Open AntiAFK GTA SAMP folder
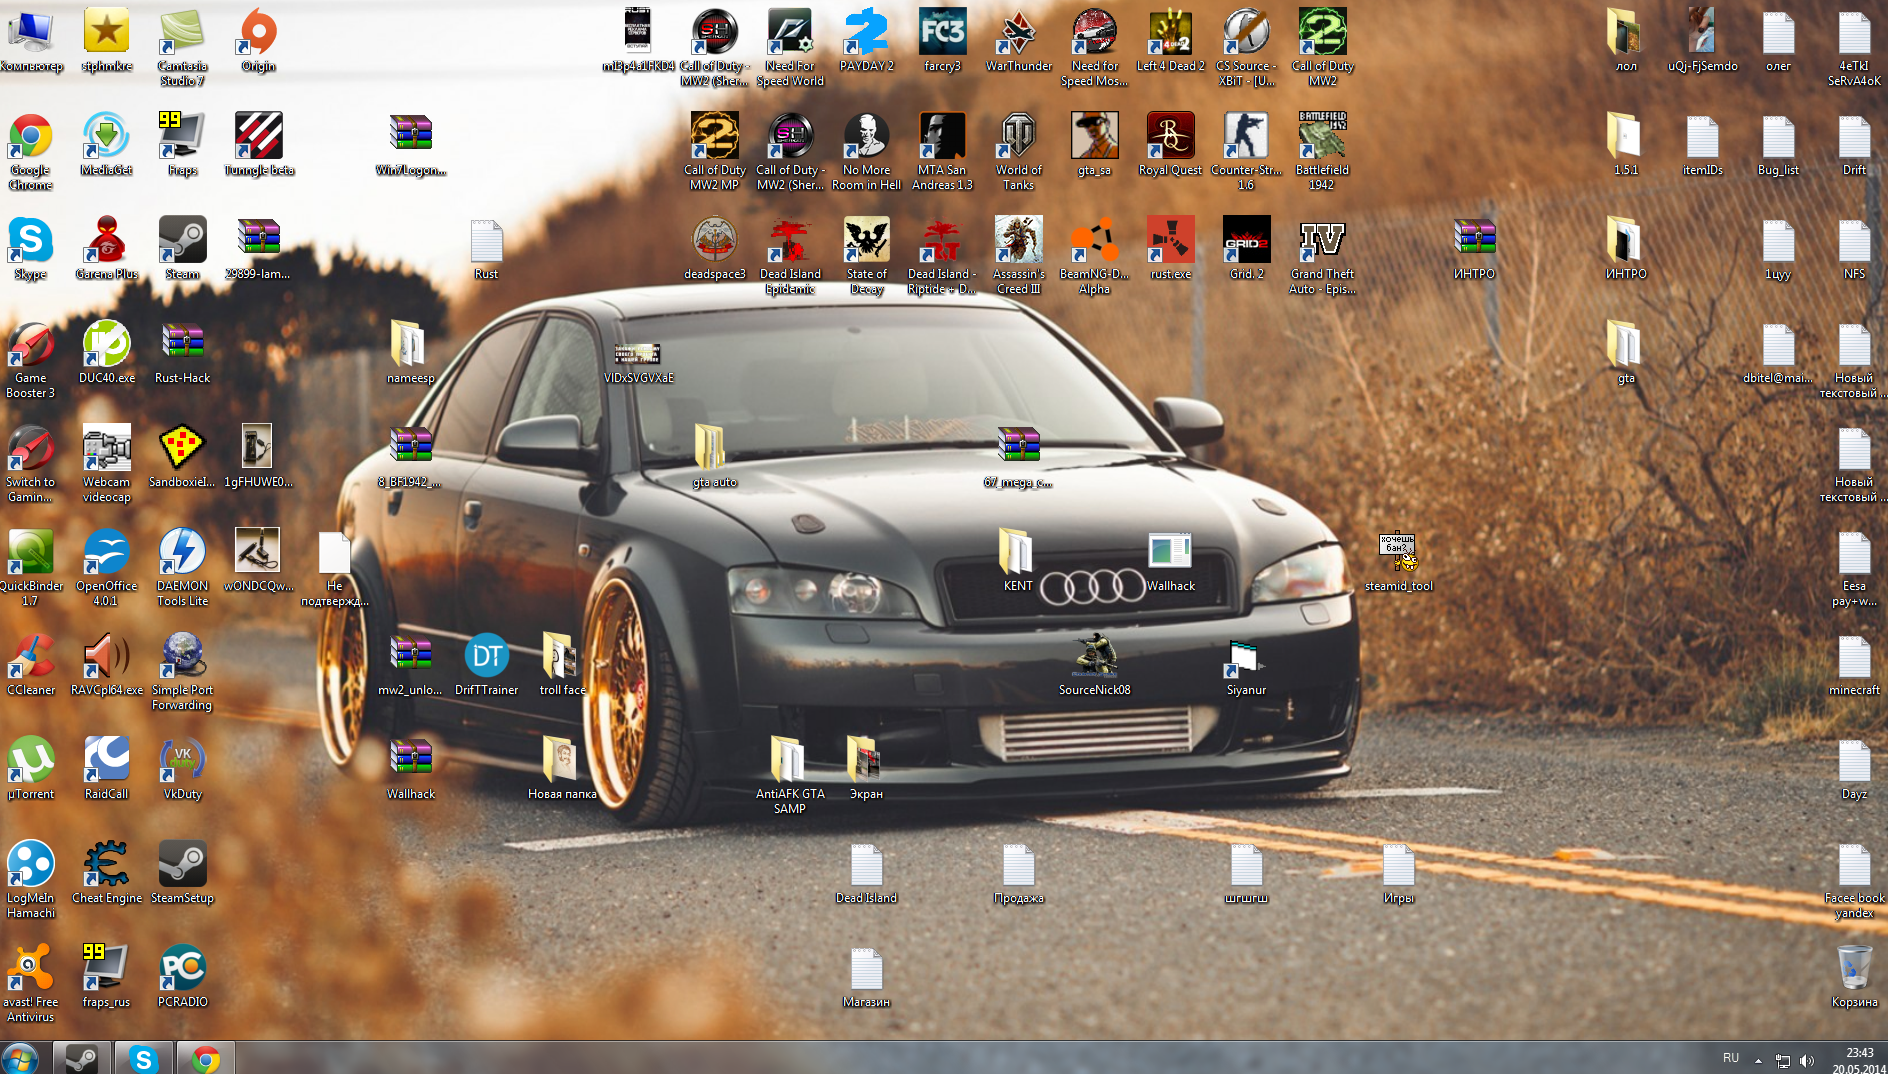Screen dimensions: 1888x1074 pyautogui.click(x=791, y=775)
